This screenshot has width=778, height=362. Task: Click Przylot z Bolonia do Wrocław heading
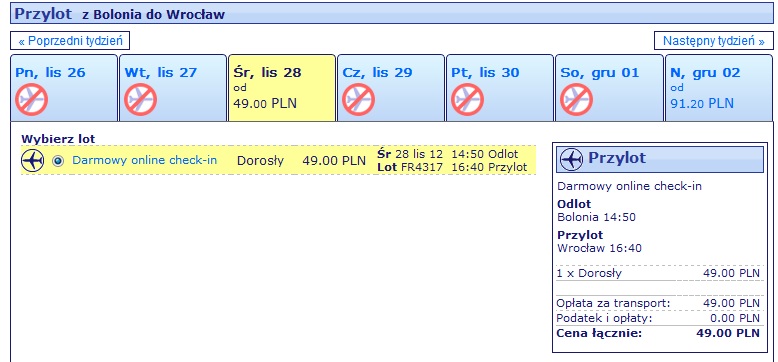point(120,14)
